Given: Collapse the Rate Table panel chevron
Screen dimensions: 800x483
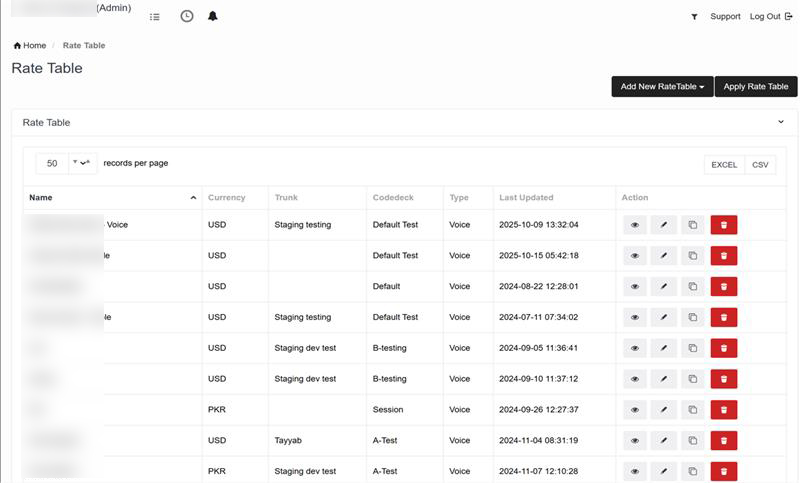Looking at the screenshot, I should point(781,122).
